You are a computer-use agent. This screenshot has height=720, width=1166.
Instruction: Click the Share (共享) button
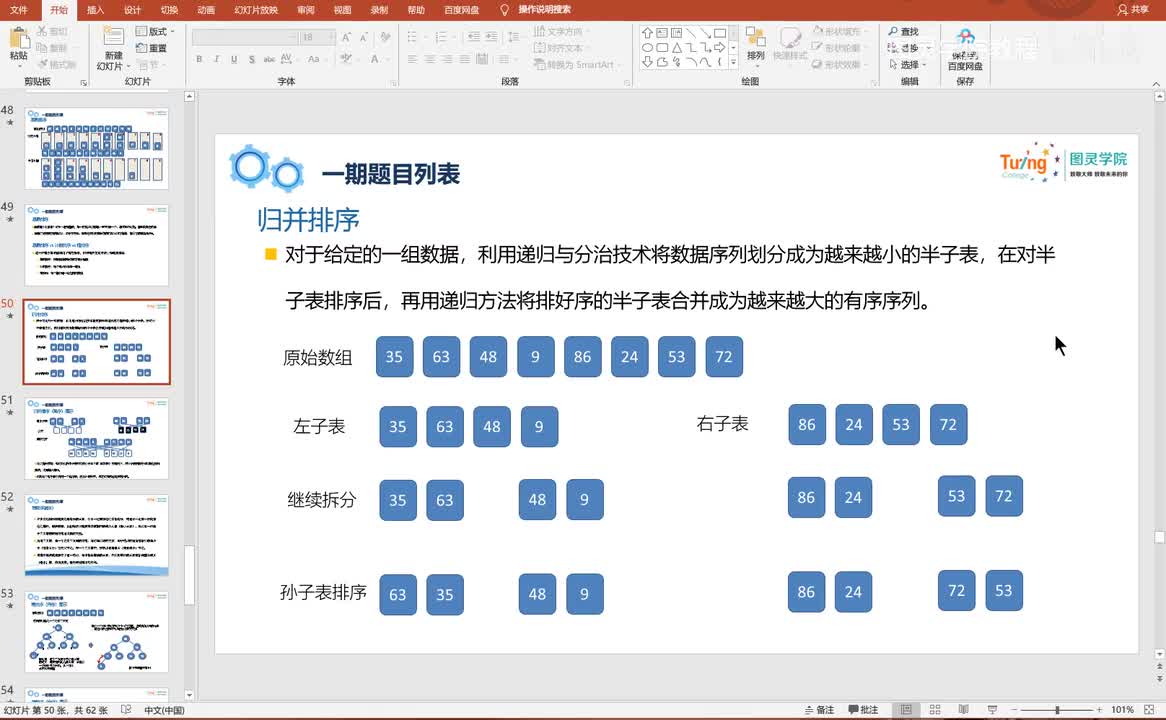(x=1133, y=10)
